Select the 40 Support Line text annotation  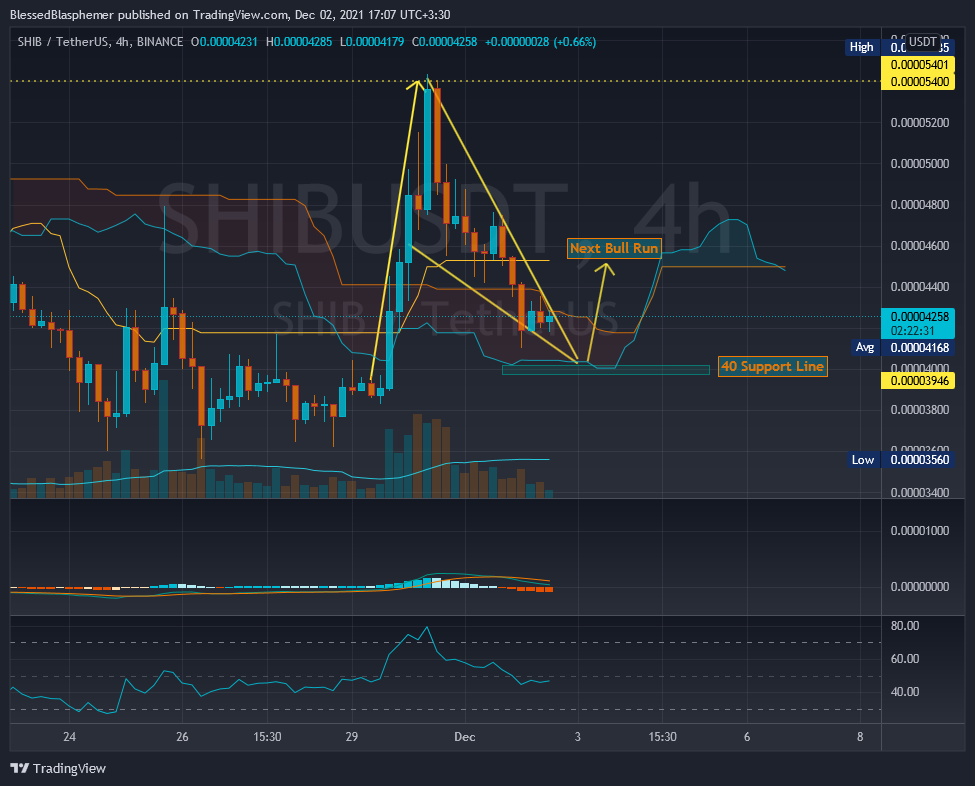click(772, 366)
